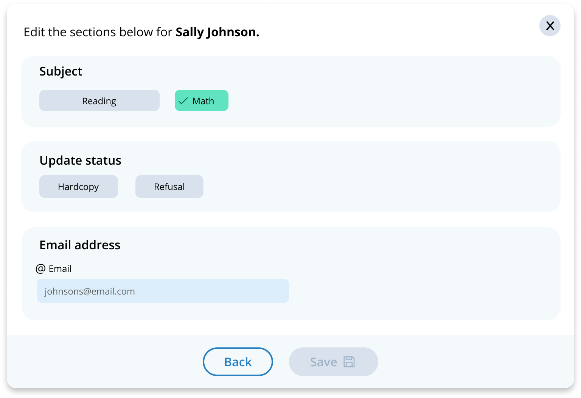Set status to Hardcopy
This screenshot has width=581, height=398.
[x=79, y=186]
